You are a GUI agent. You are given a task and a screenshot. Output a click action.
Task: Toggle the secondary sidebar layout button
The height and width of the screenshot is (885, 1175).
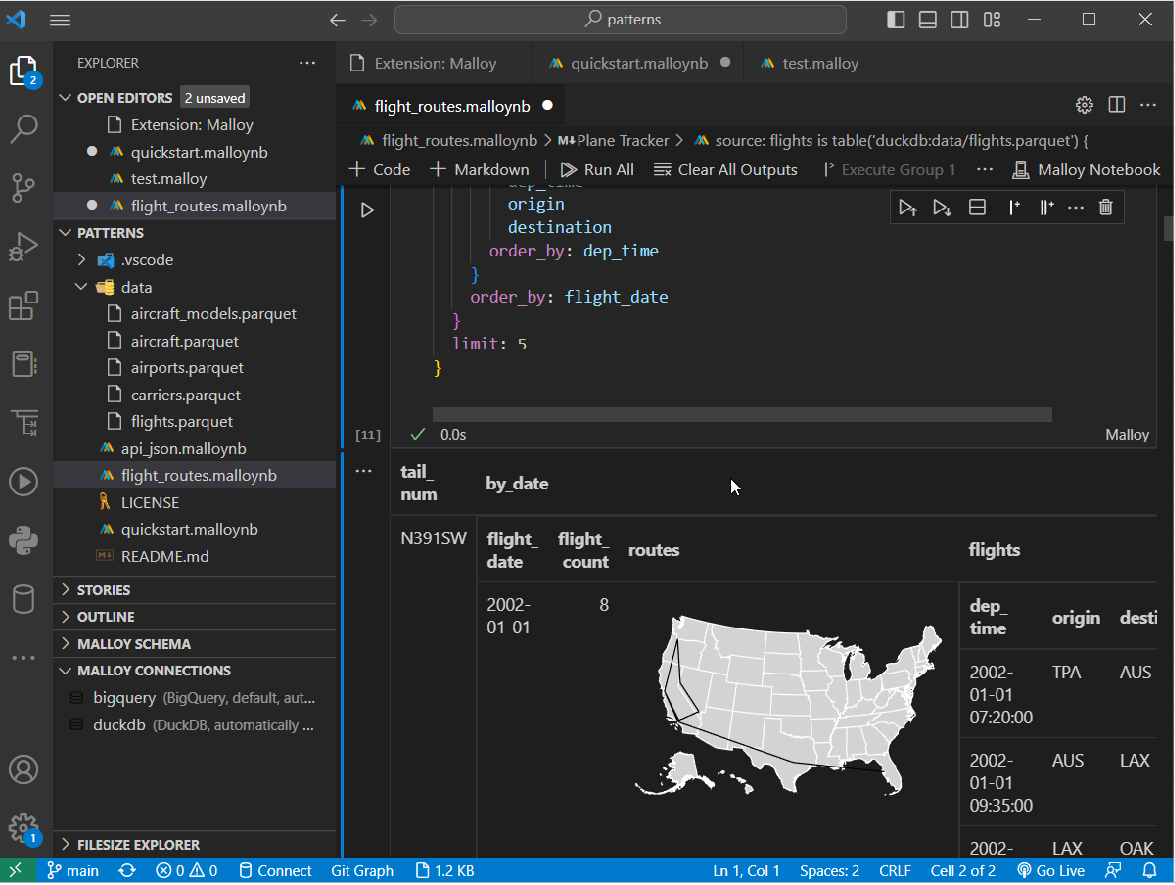pyautogui.click(x=959, y=19)
